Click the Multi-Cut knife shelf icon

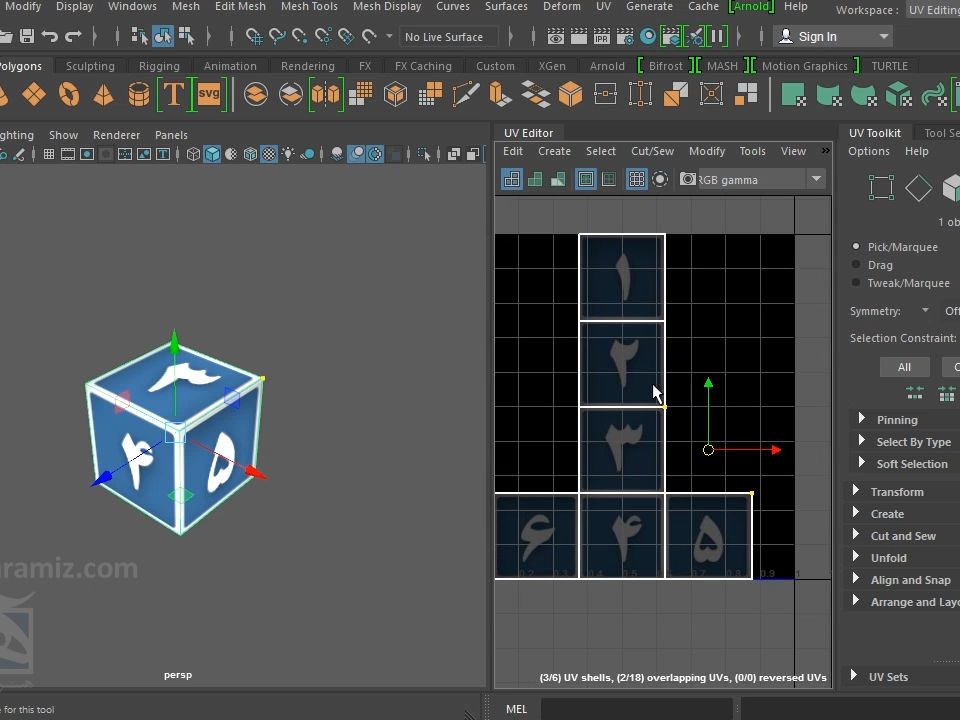coord(465,94)
